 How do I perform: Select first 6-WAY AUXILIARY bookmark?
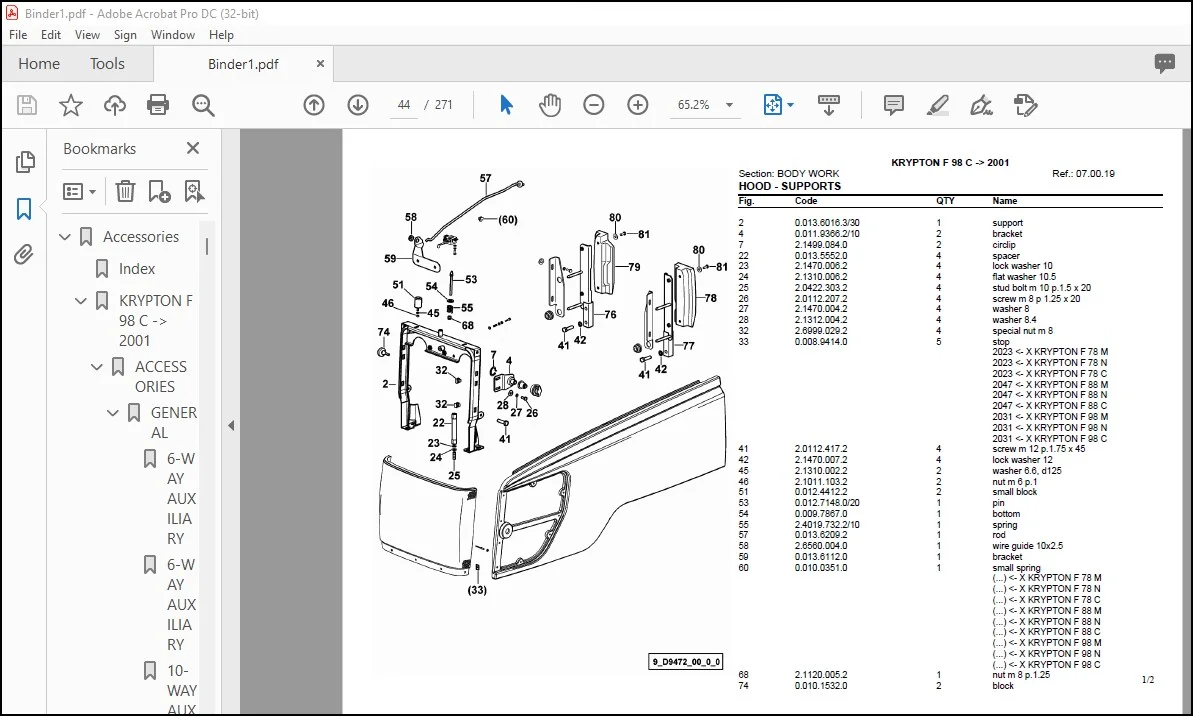pos(181,498)
